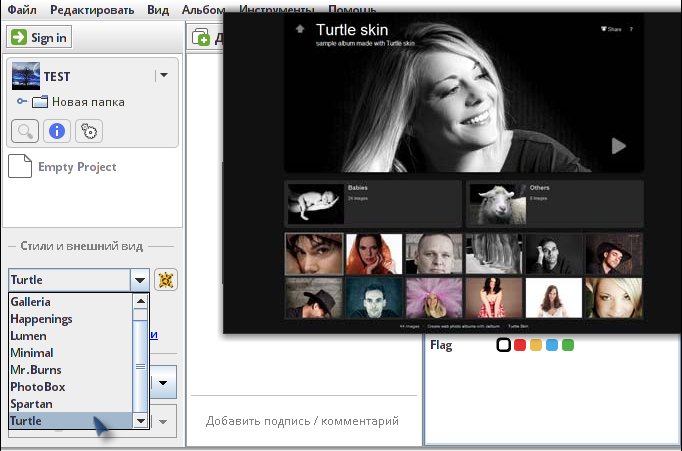Choose Lumen from the skin list
Image resolution: width=682 pixels, height=451 pixels.
pyautogui.click(x=70, y=336)
